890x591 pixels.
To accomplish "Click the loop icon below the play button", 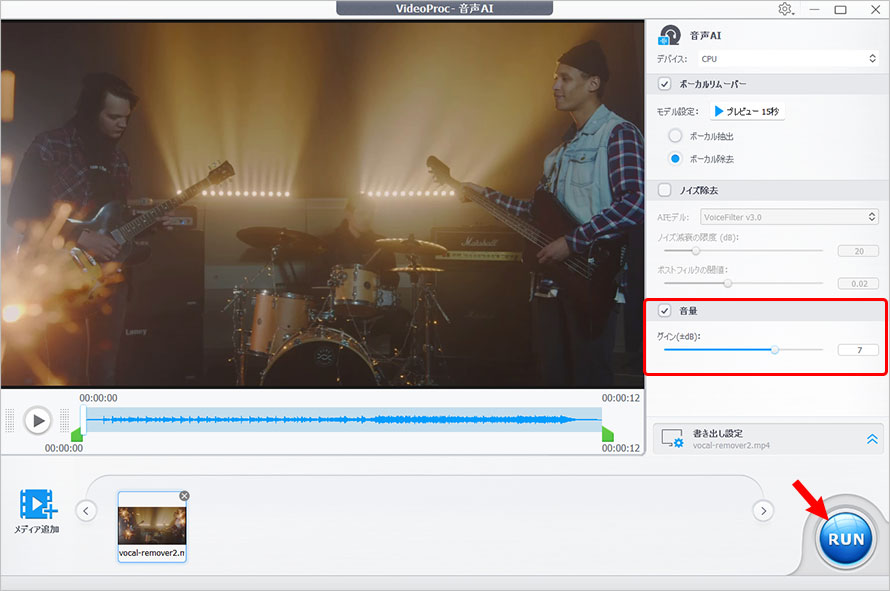I will coord(38,450).
